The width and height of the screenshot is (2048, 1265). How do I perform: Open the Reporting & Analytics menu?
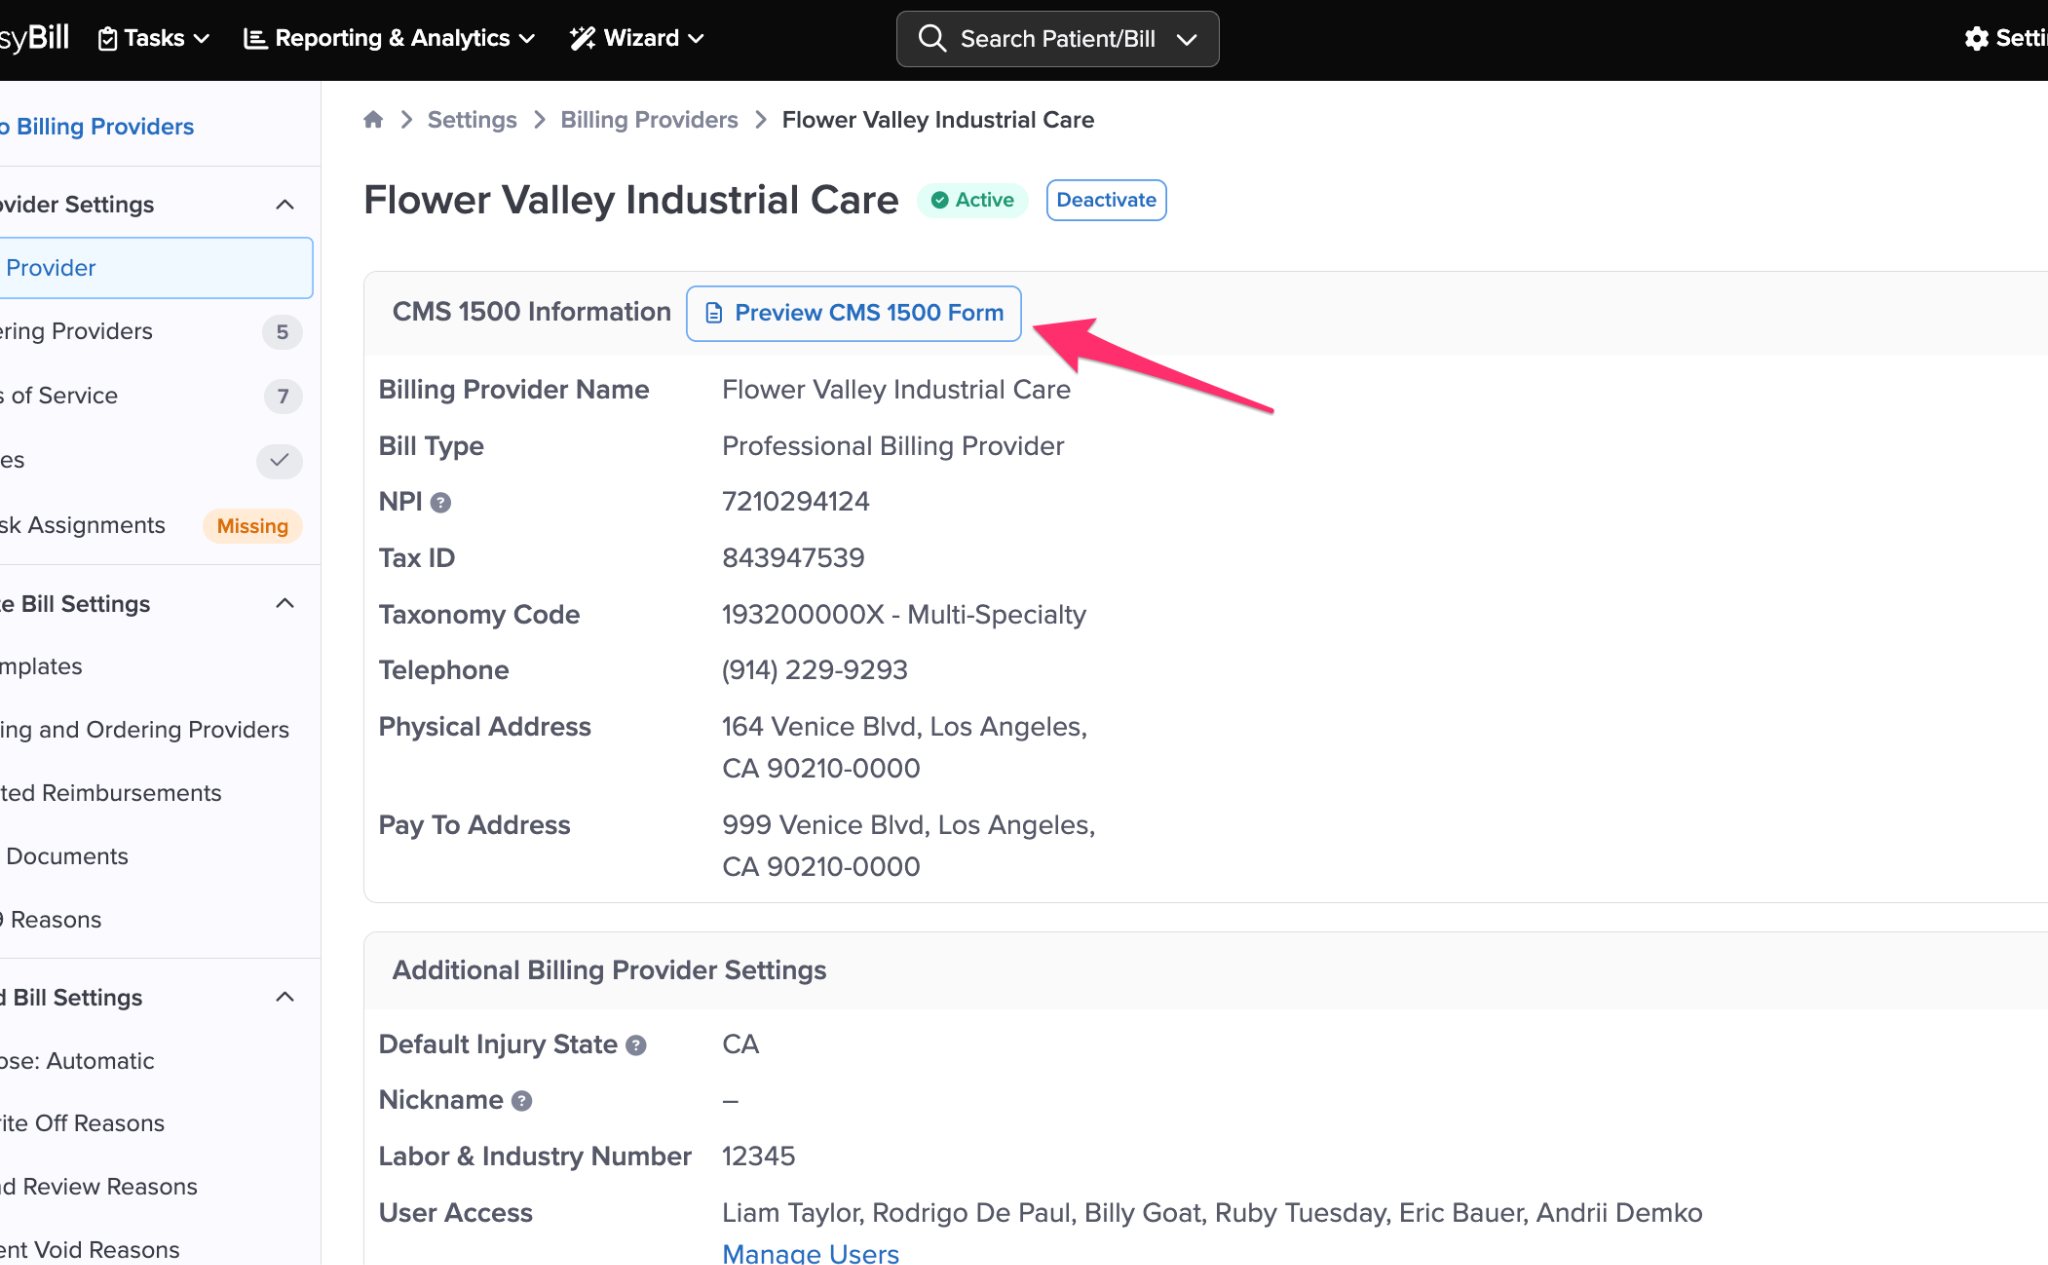[x=390, y=39]
